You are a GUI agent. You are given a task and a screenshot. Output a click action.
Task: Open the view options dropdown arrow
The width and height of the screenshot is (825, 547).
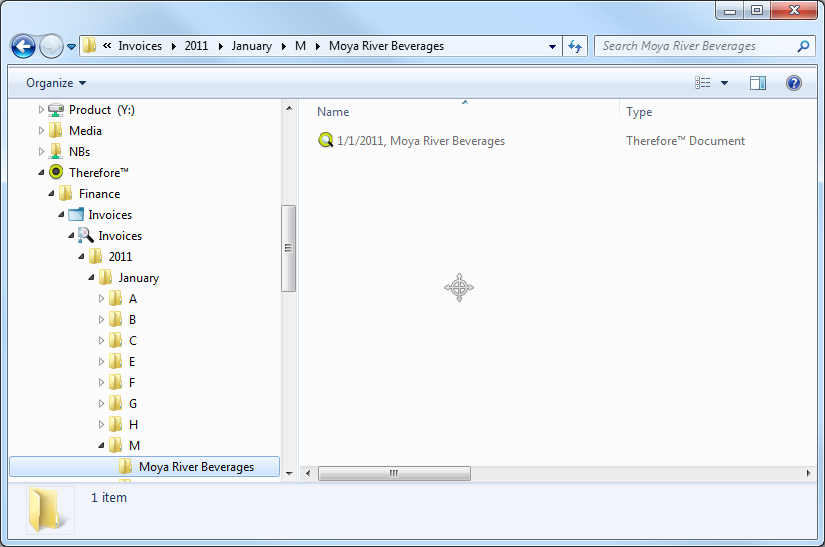[x=724, y=83]
